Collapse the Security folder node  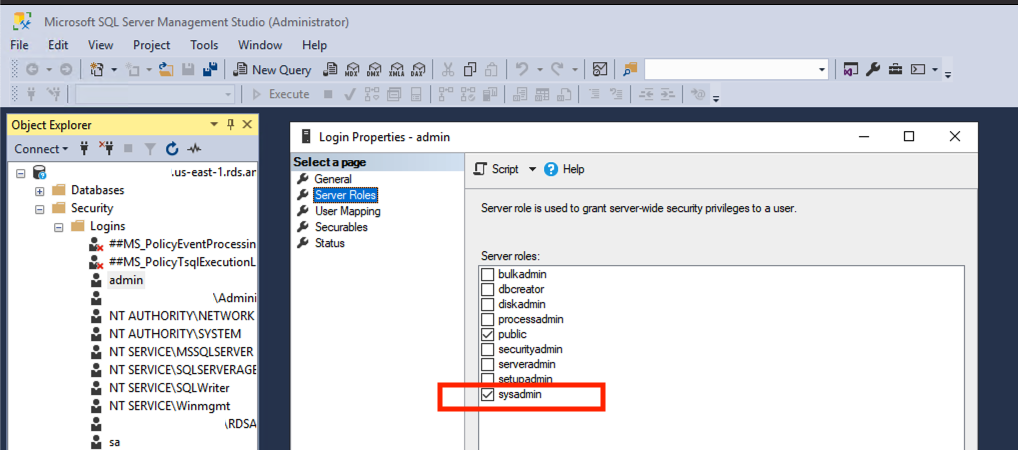[x=40, y=209]
